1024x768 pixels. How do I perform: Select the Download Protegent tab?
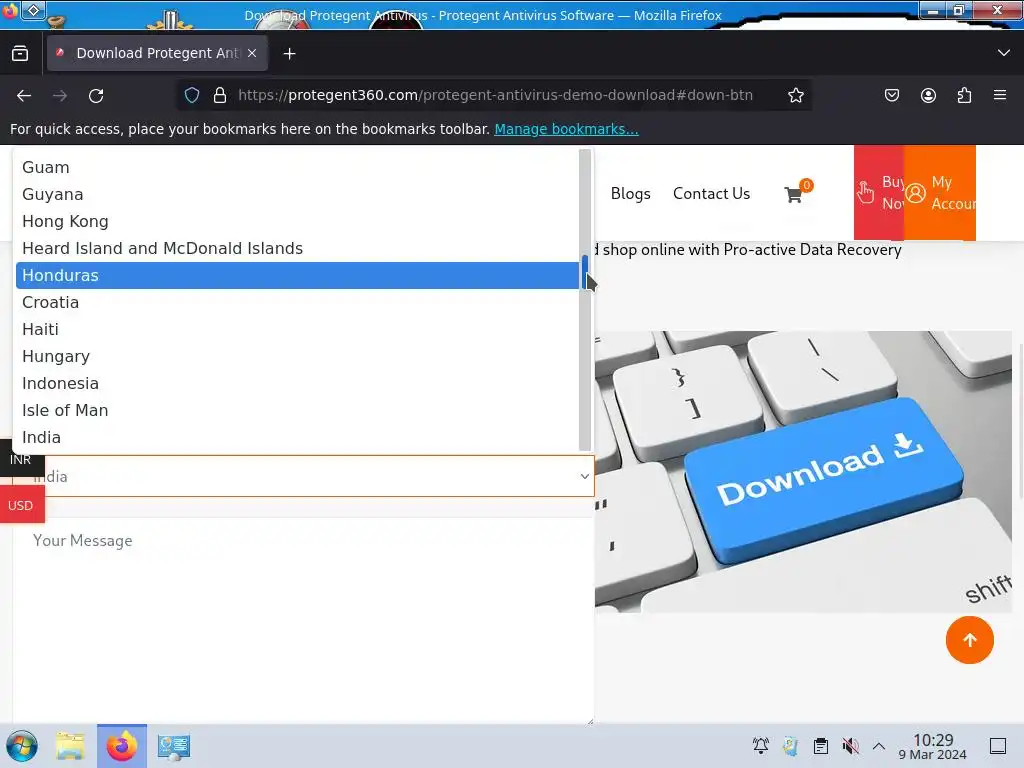tap(157, 53)
